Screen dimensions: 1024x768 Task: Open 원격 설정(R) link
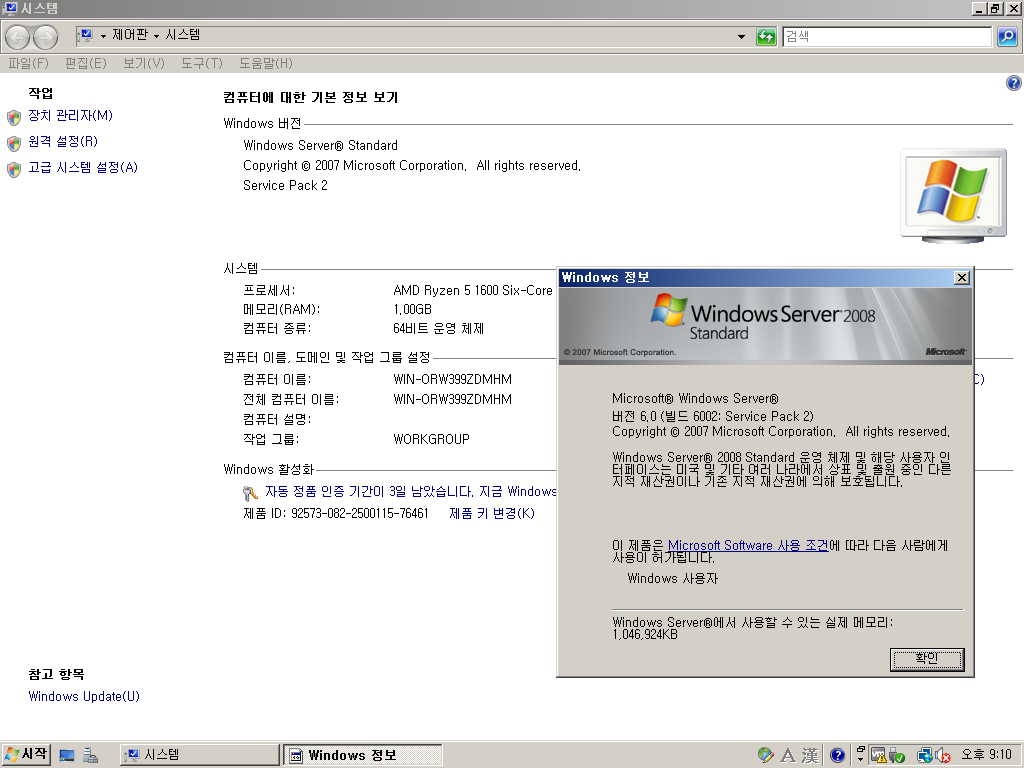pyautogui.click(x=63, y=141)
